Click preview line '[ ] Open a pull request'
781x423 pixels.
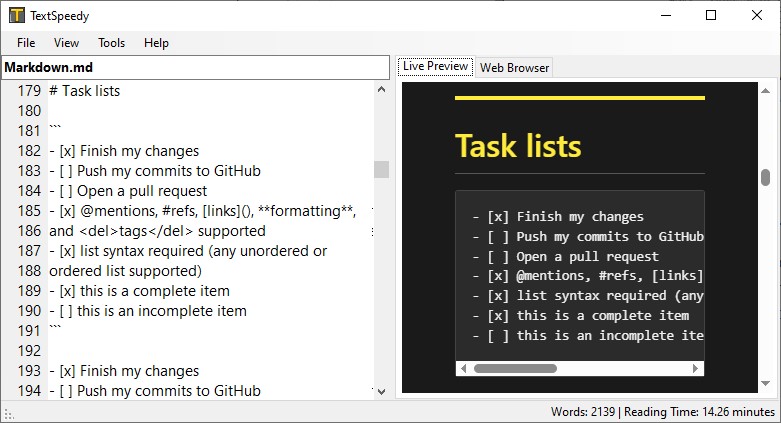point(565,257)
